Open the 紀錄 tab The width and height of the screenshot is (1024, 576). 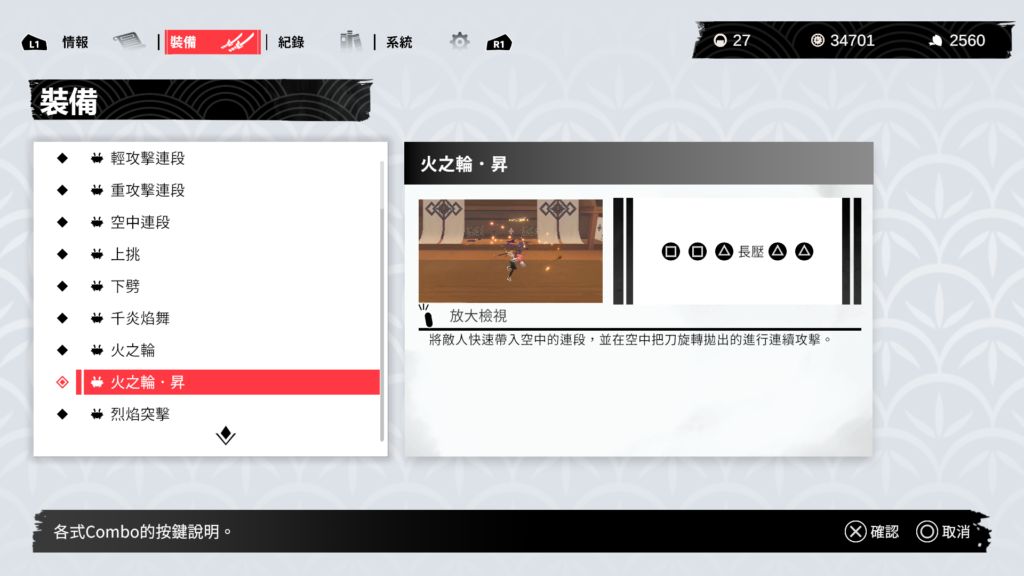tap(291, 42)
